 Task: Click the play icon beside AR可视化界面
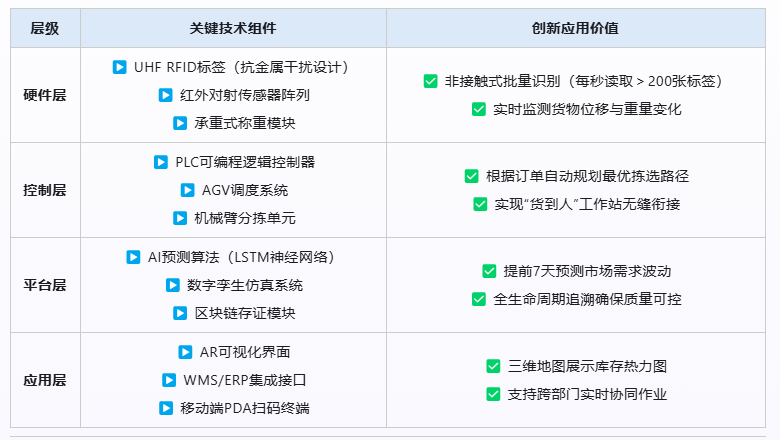[x=184, y=352]
